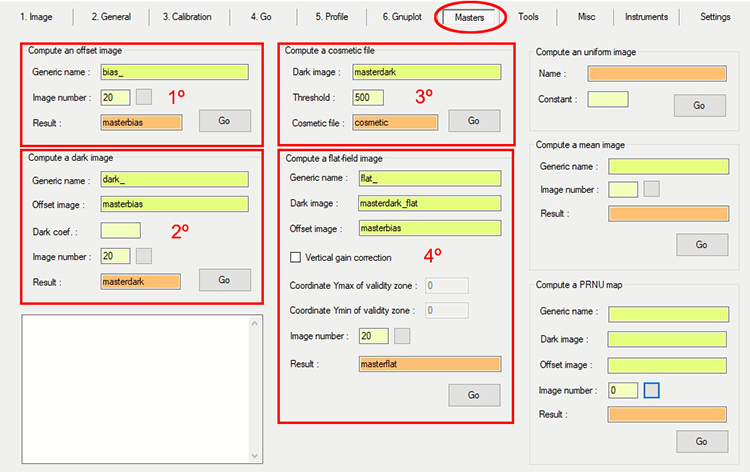Click the Dark coef. input field
Screen dimensions: 750x472
(120, 230)
